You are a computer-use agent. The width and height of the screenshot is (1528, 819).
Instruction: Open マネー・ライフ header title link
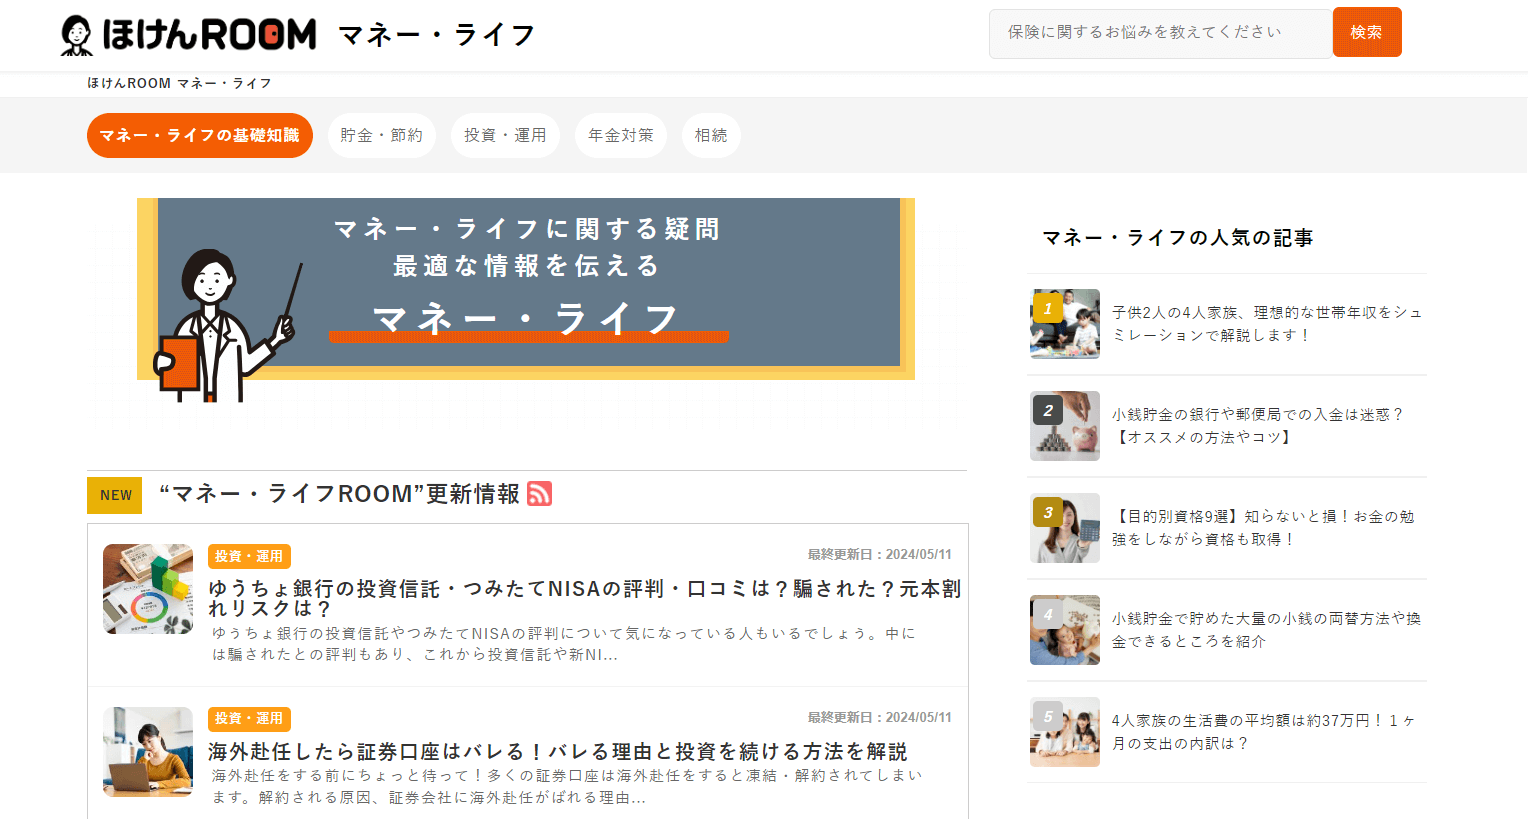tap(437, 36)
